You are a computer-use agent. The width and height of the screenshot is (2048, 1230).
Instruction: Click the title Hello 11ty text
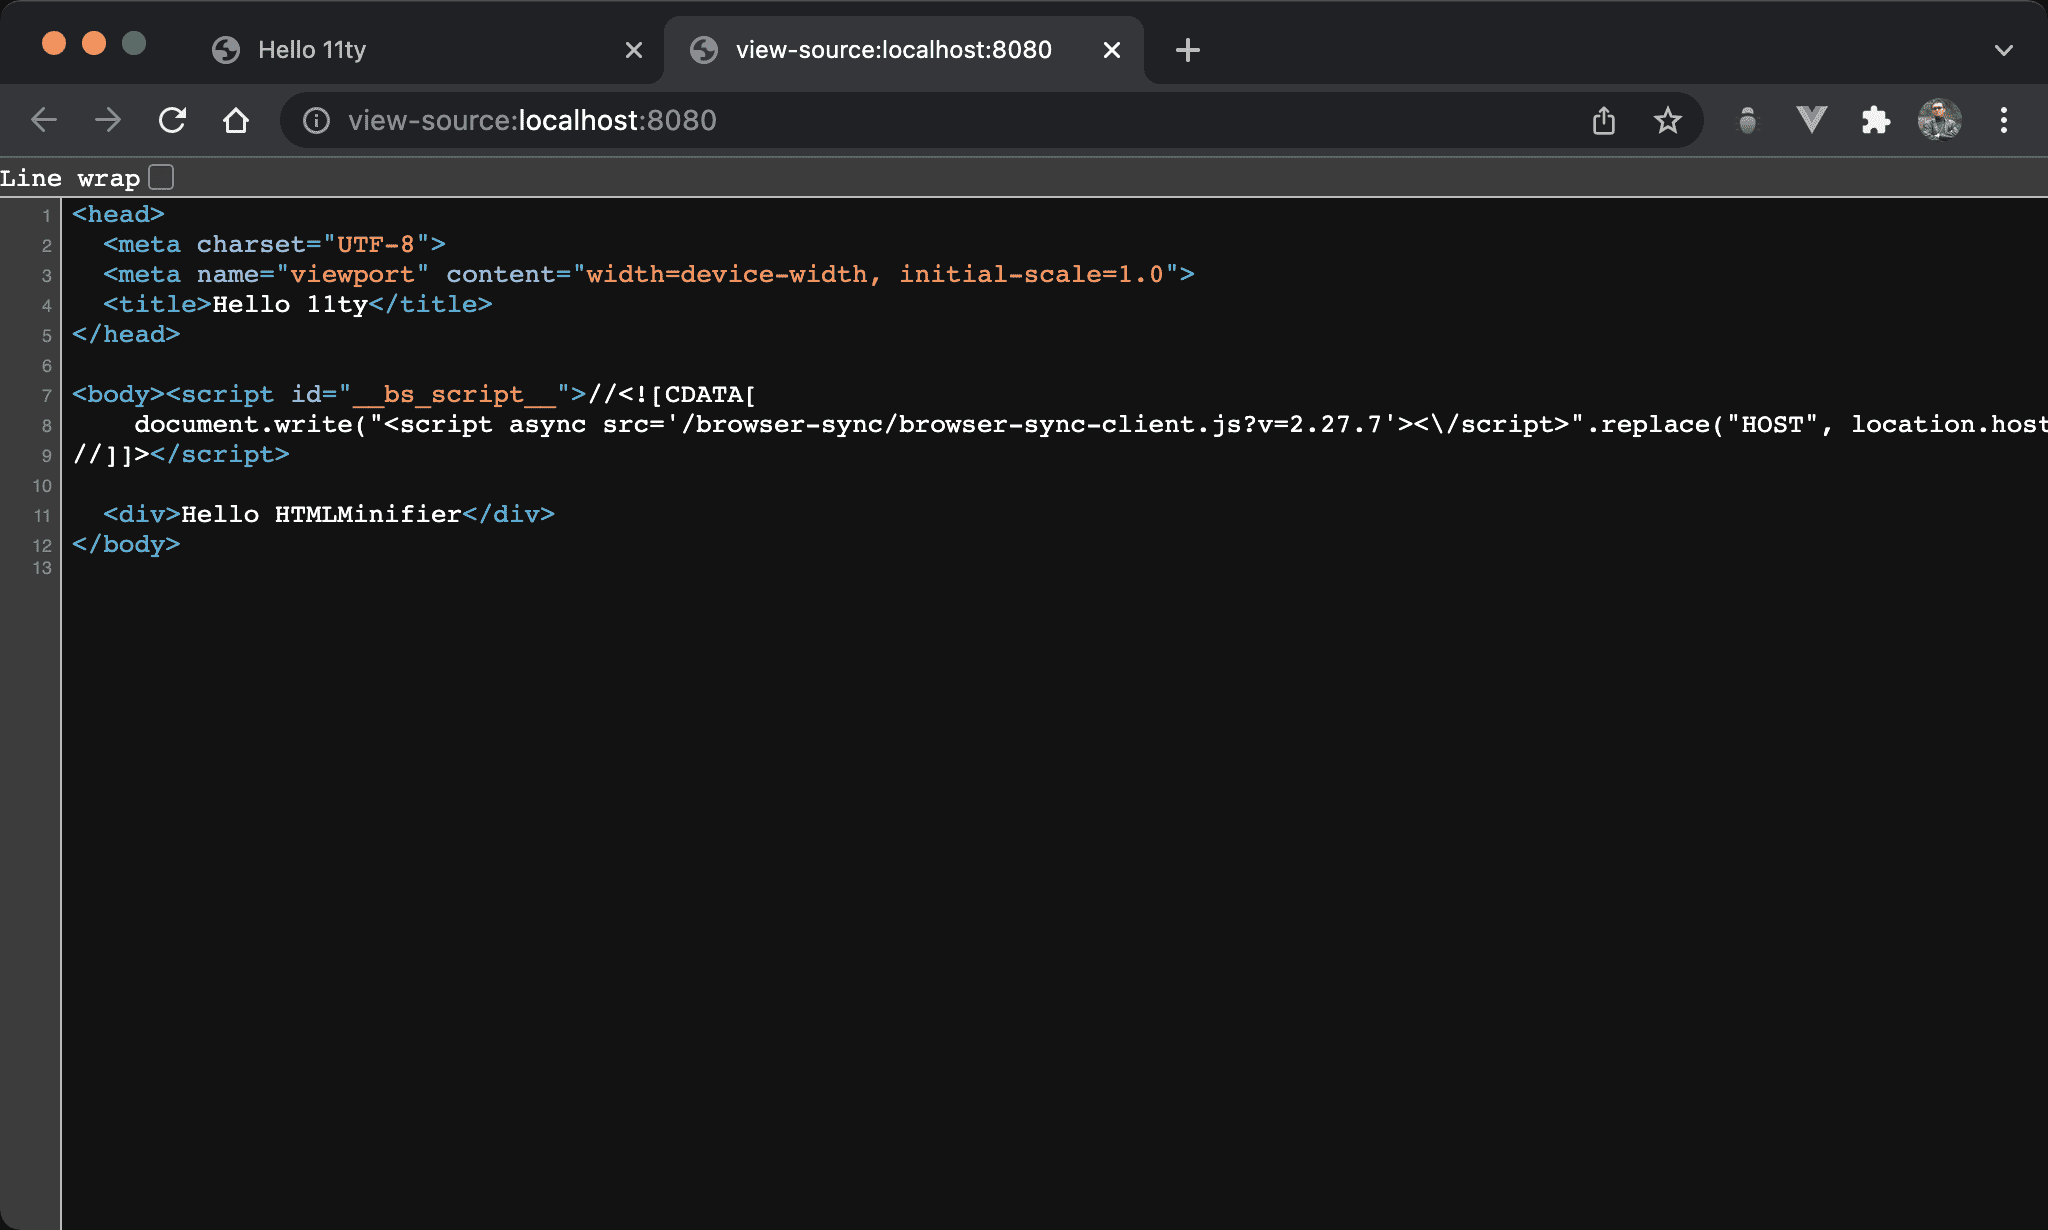[x=290, y=304]
